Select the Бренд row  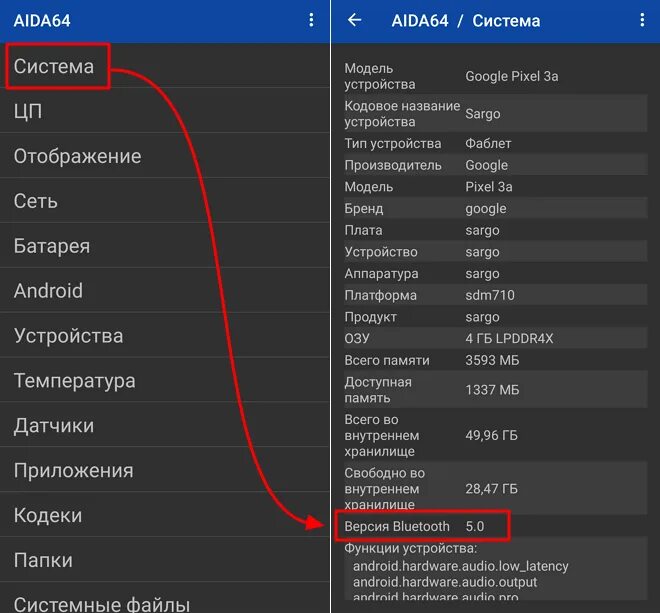tap(495, 208)
